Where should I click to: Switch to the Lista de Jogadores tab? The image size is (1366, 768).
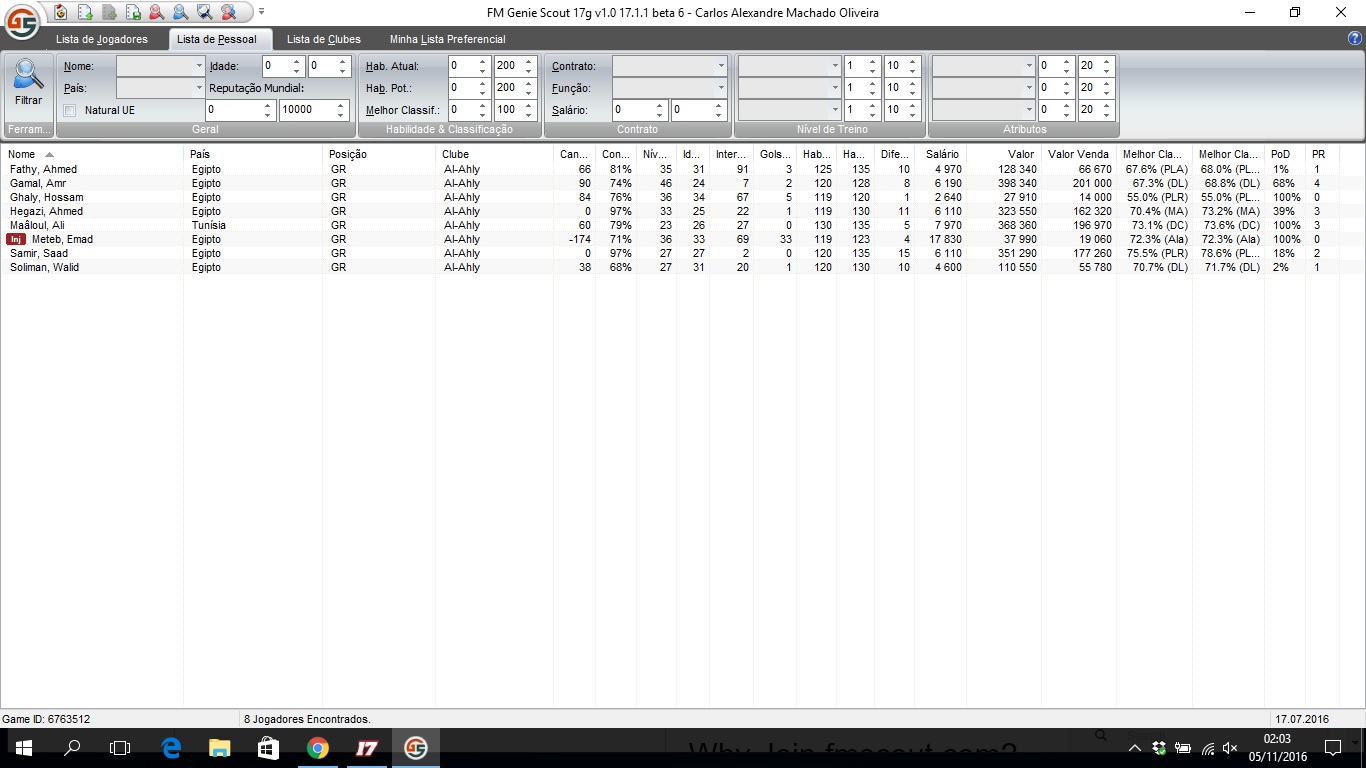pos(101,39)
